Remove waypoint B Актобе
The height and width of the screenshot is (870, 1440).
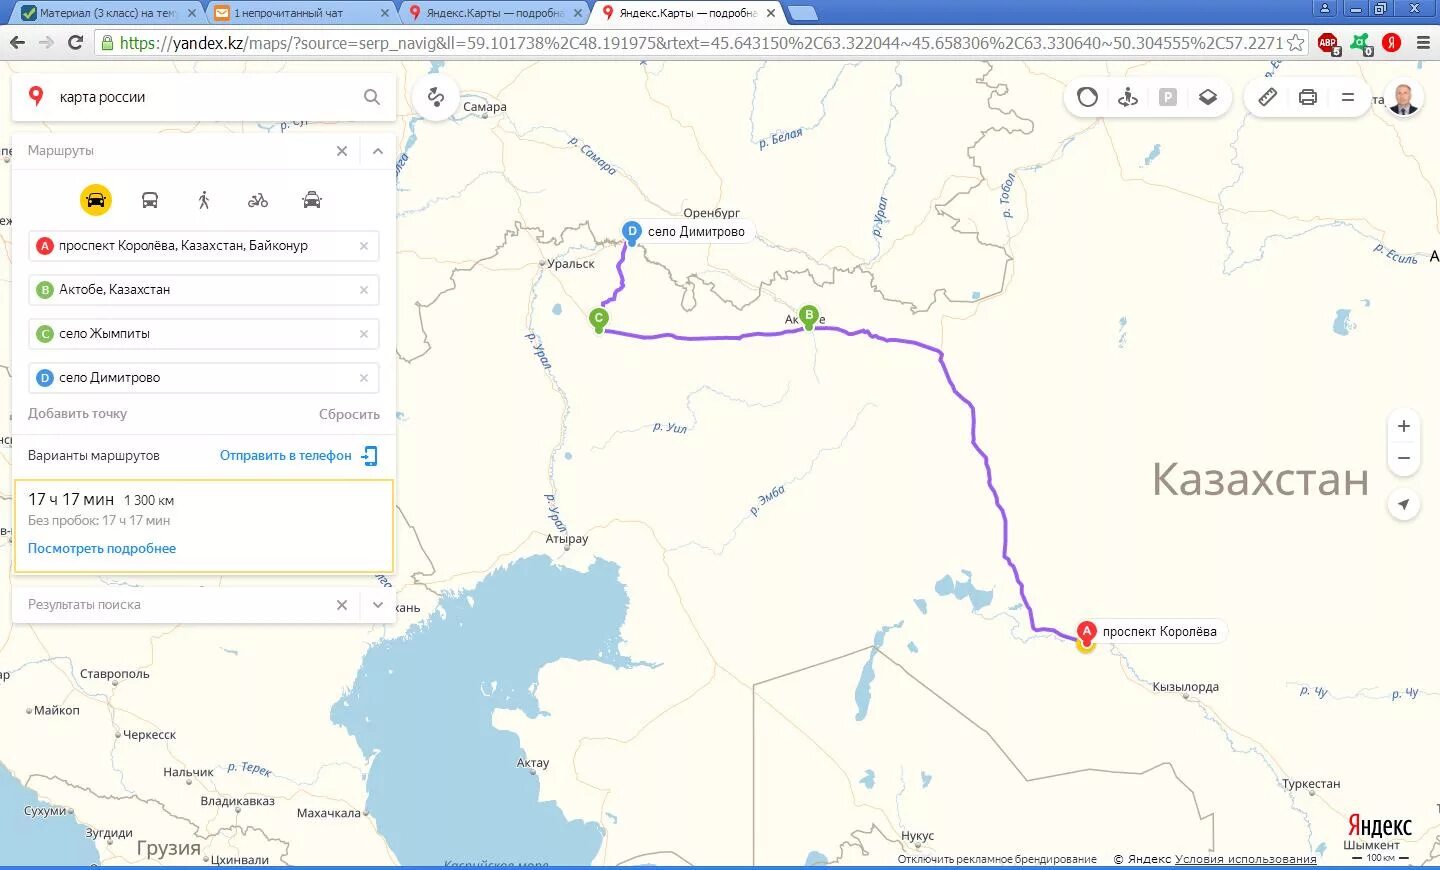tap(364, 290)
